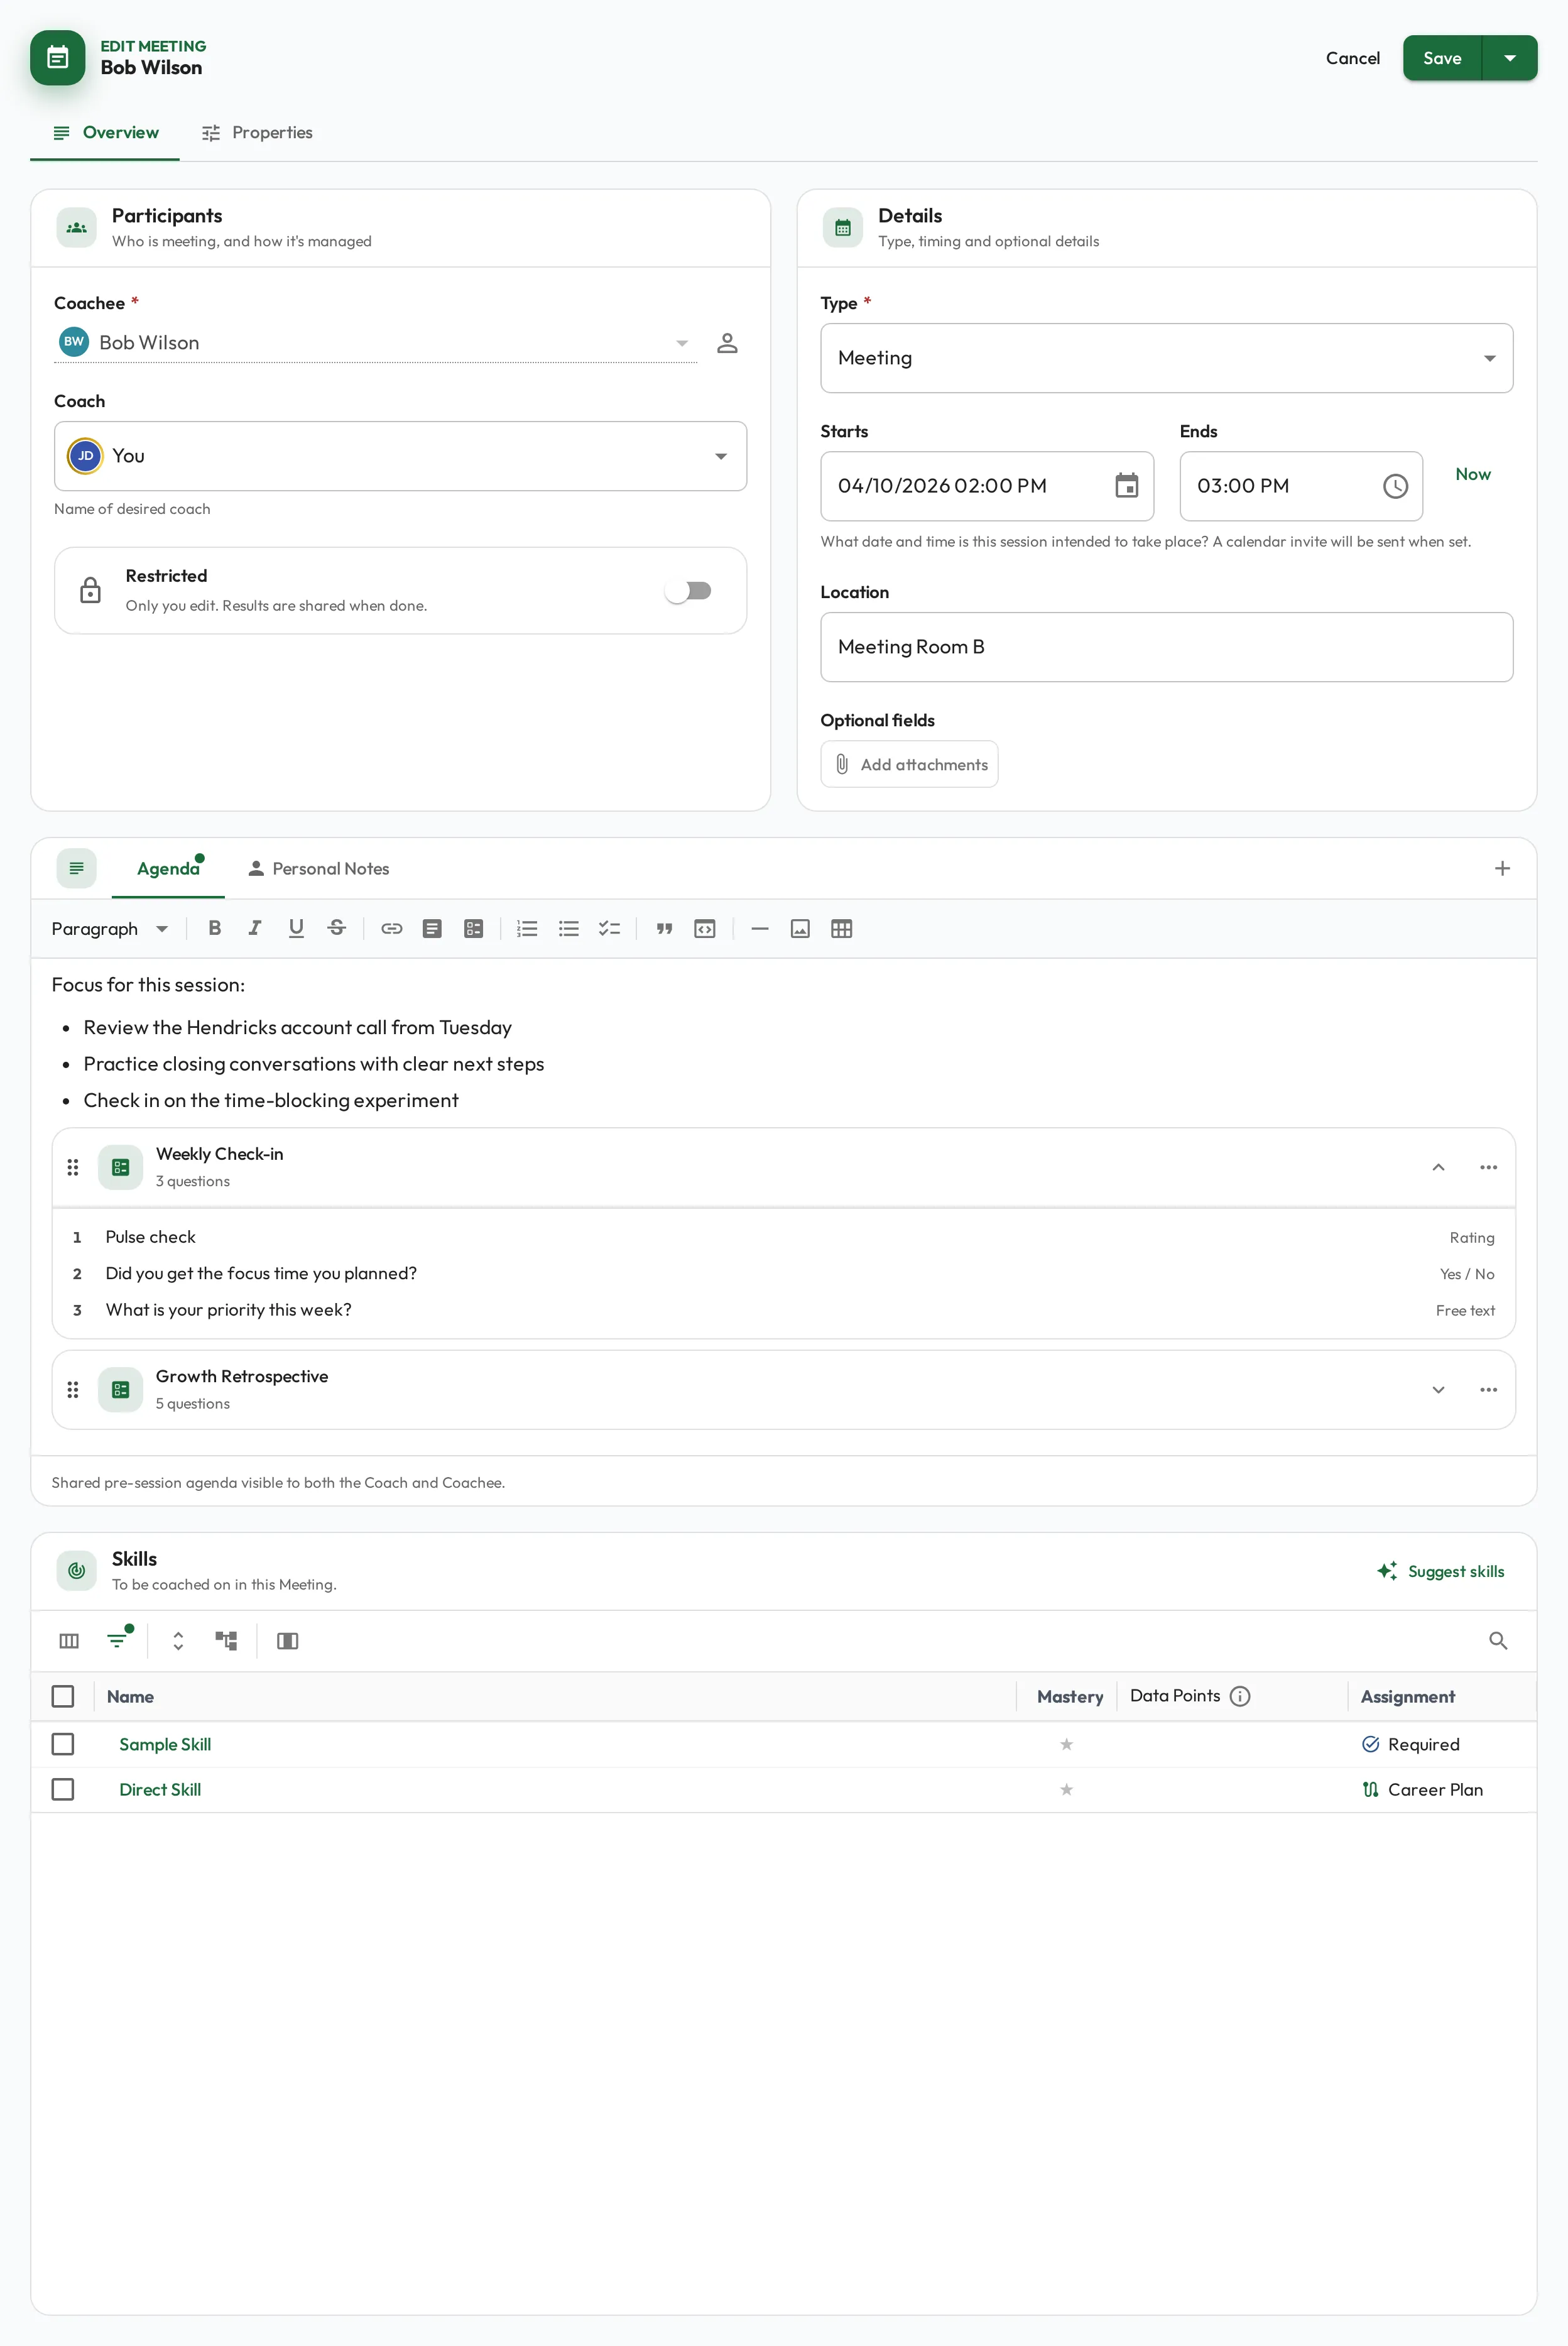Click the Save button
Viewport: 1568px width, 2346px height.
point(1442,58)
